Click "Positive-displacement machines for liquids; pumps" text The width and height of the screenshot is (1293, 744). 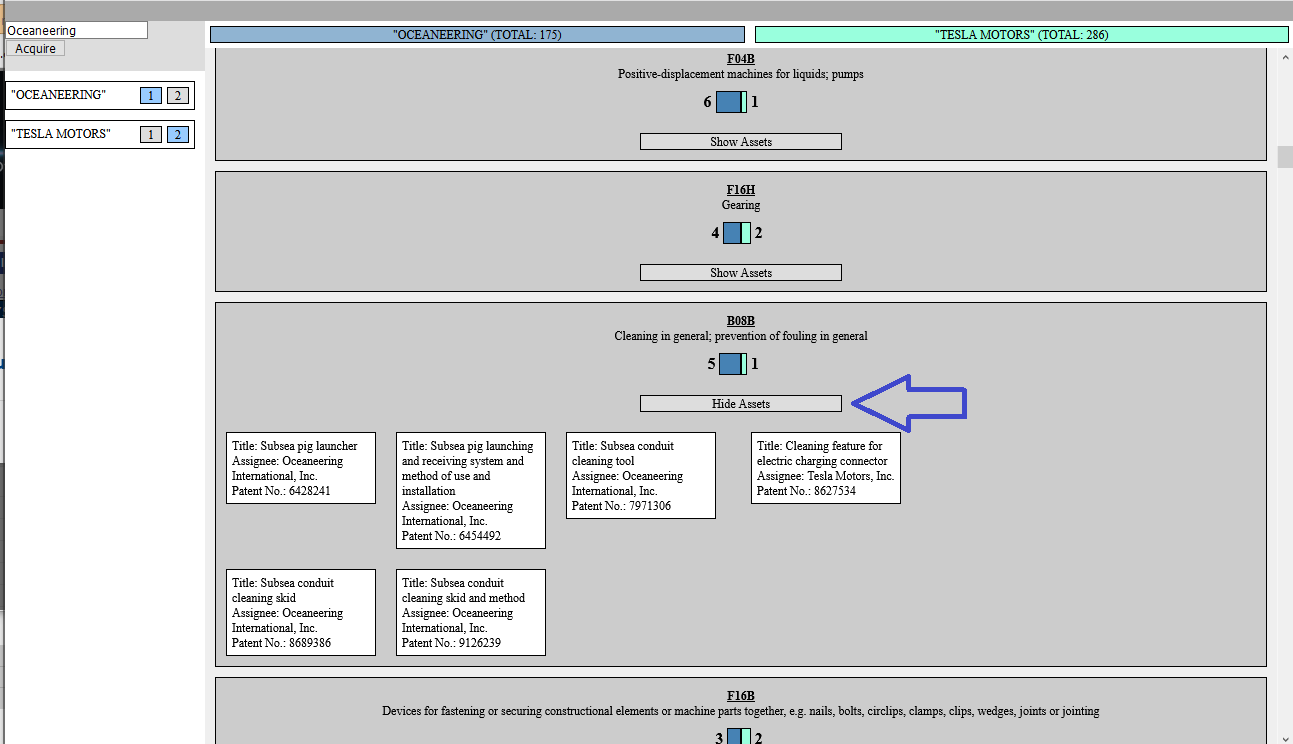pyautogui.click(x=741, y=74)
